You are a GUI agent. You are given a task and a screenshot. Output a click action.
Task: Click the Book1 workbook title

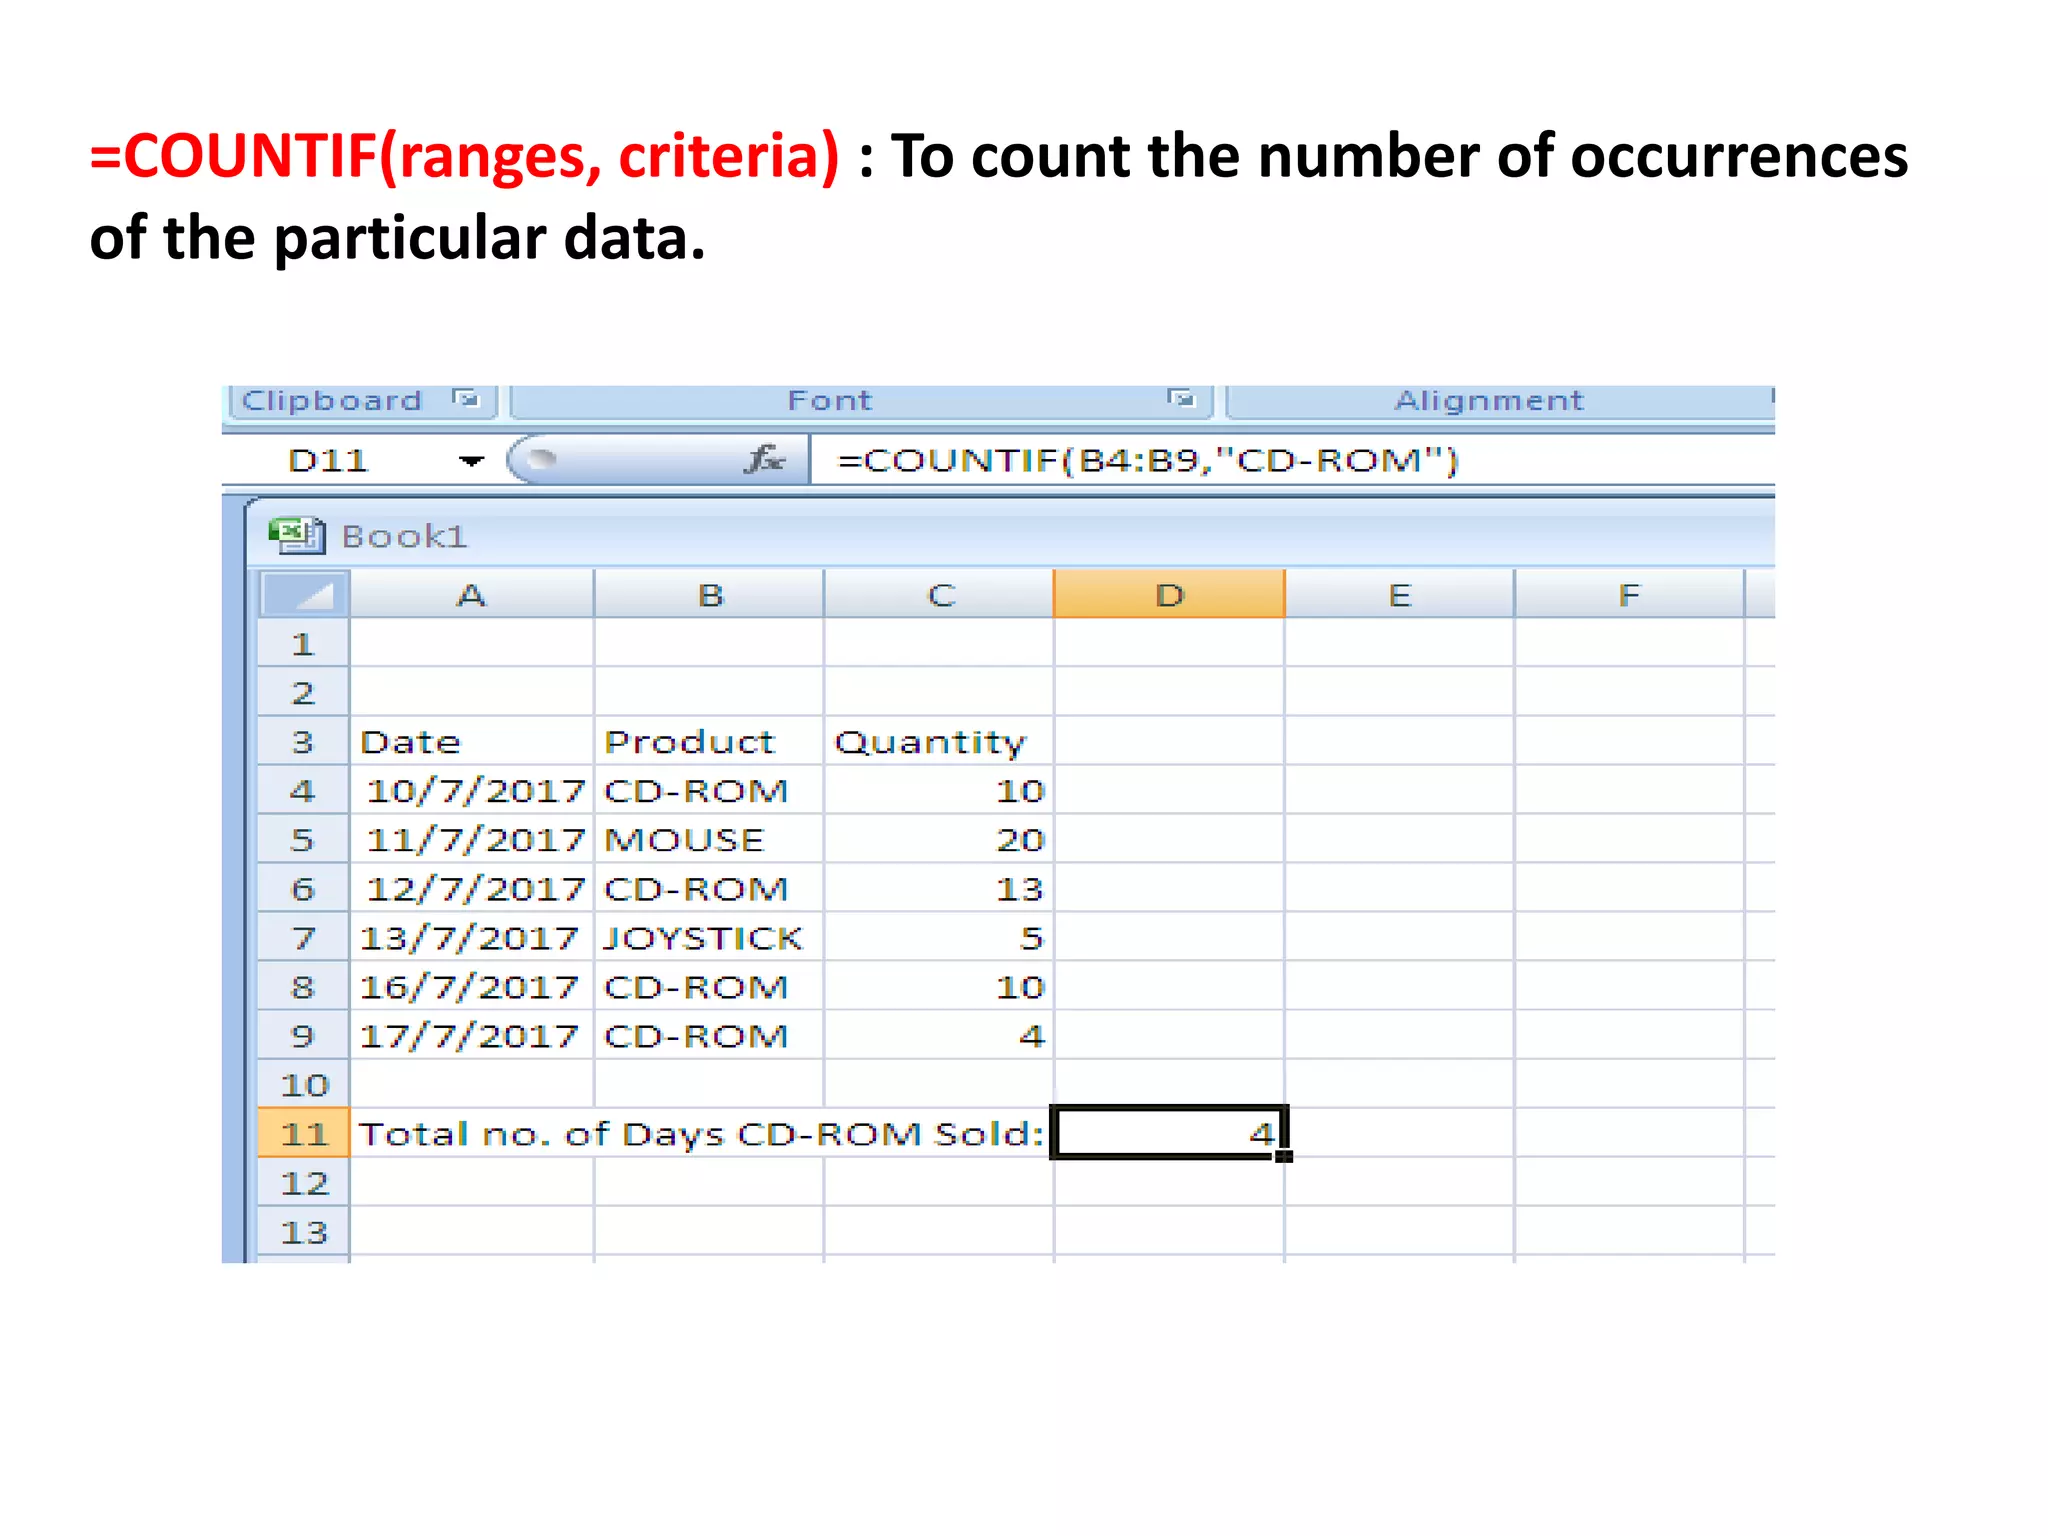pos(404,537)
